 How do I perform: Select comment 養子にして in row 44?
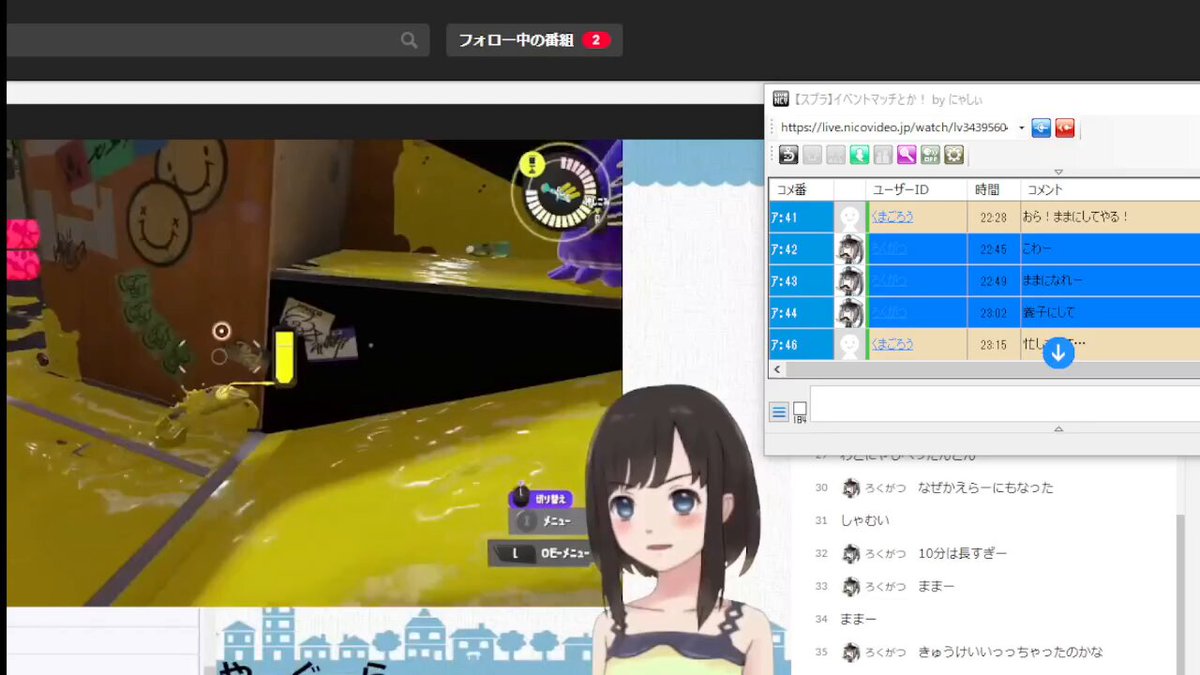click(1047, 312)
